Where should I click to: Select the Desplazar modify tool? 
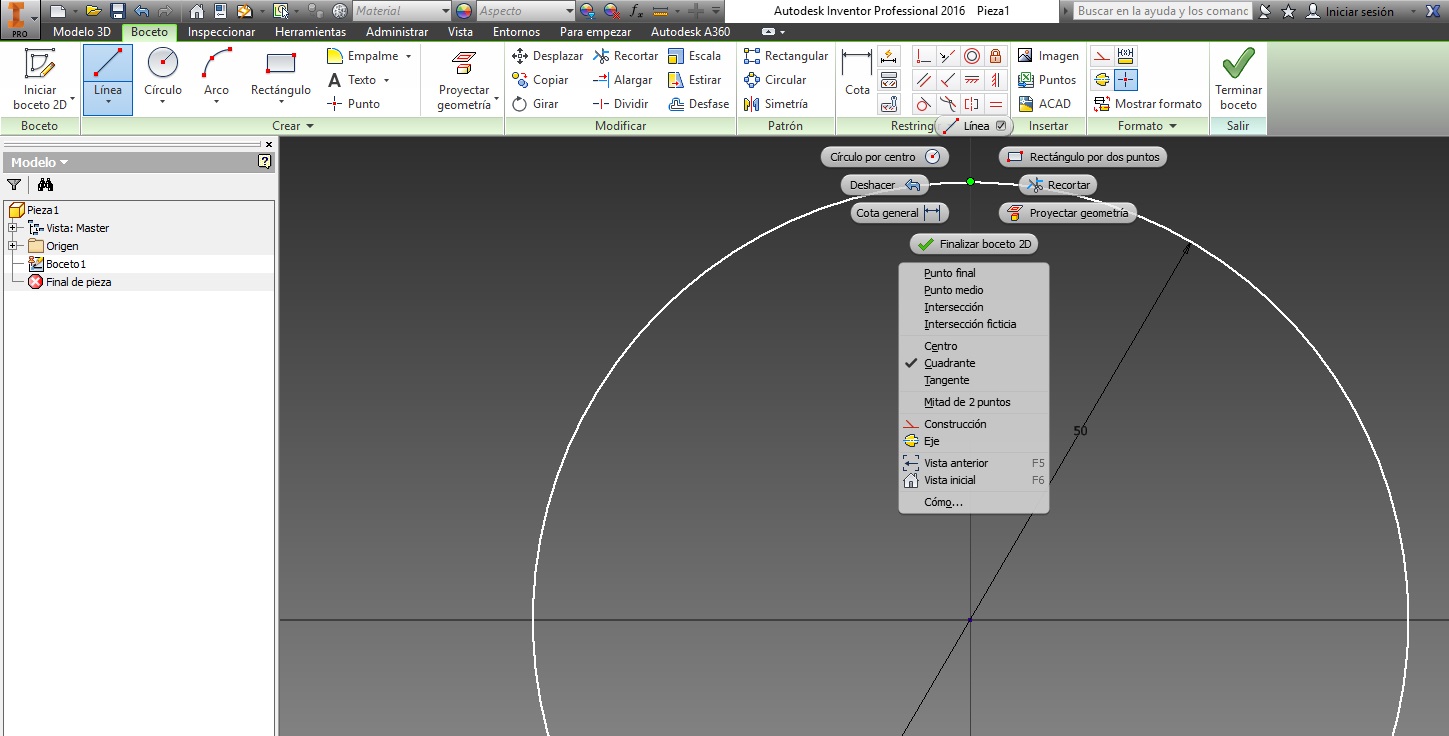click(x=547, y=56)
